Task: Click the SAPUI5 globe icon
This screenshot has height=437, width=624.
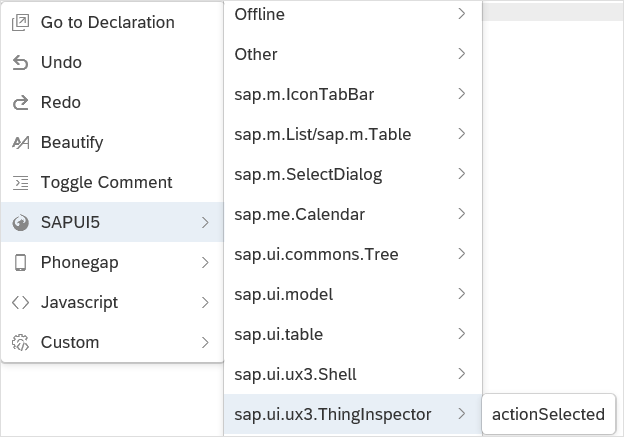Action: click(x=20, y=222)
